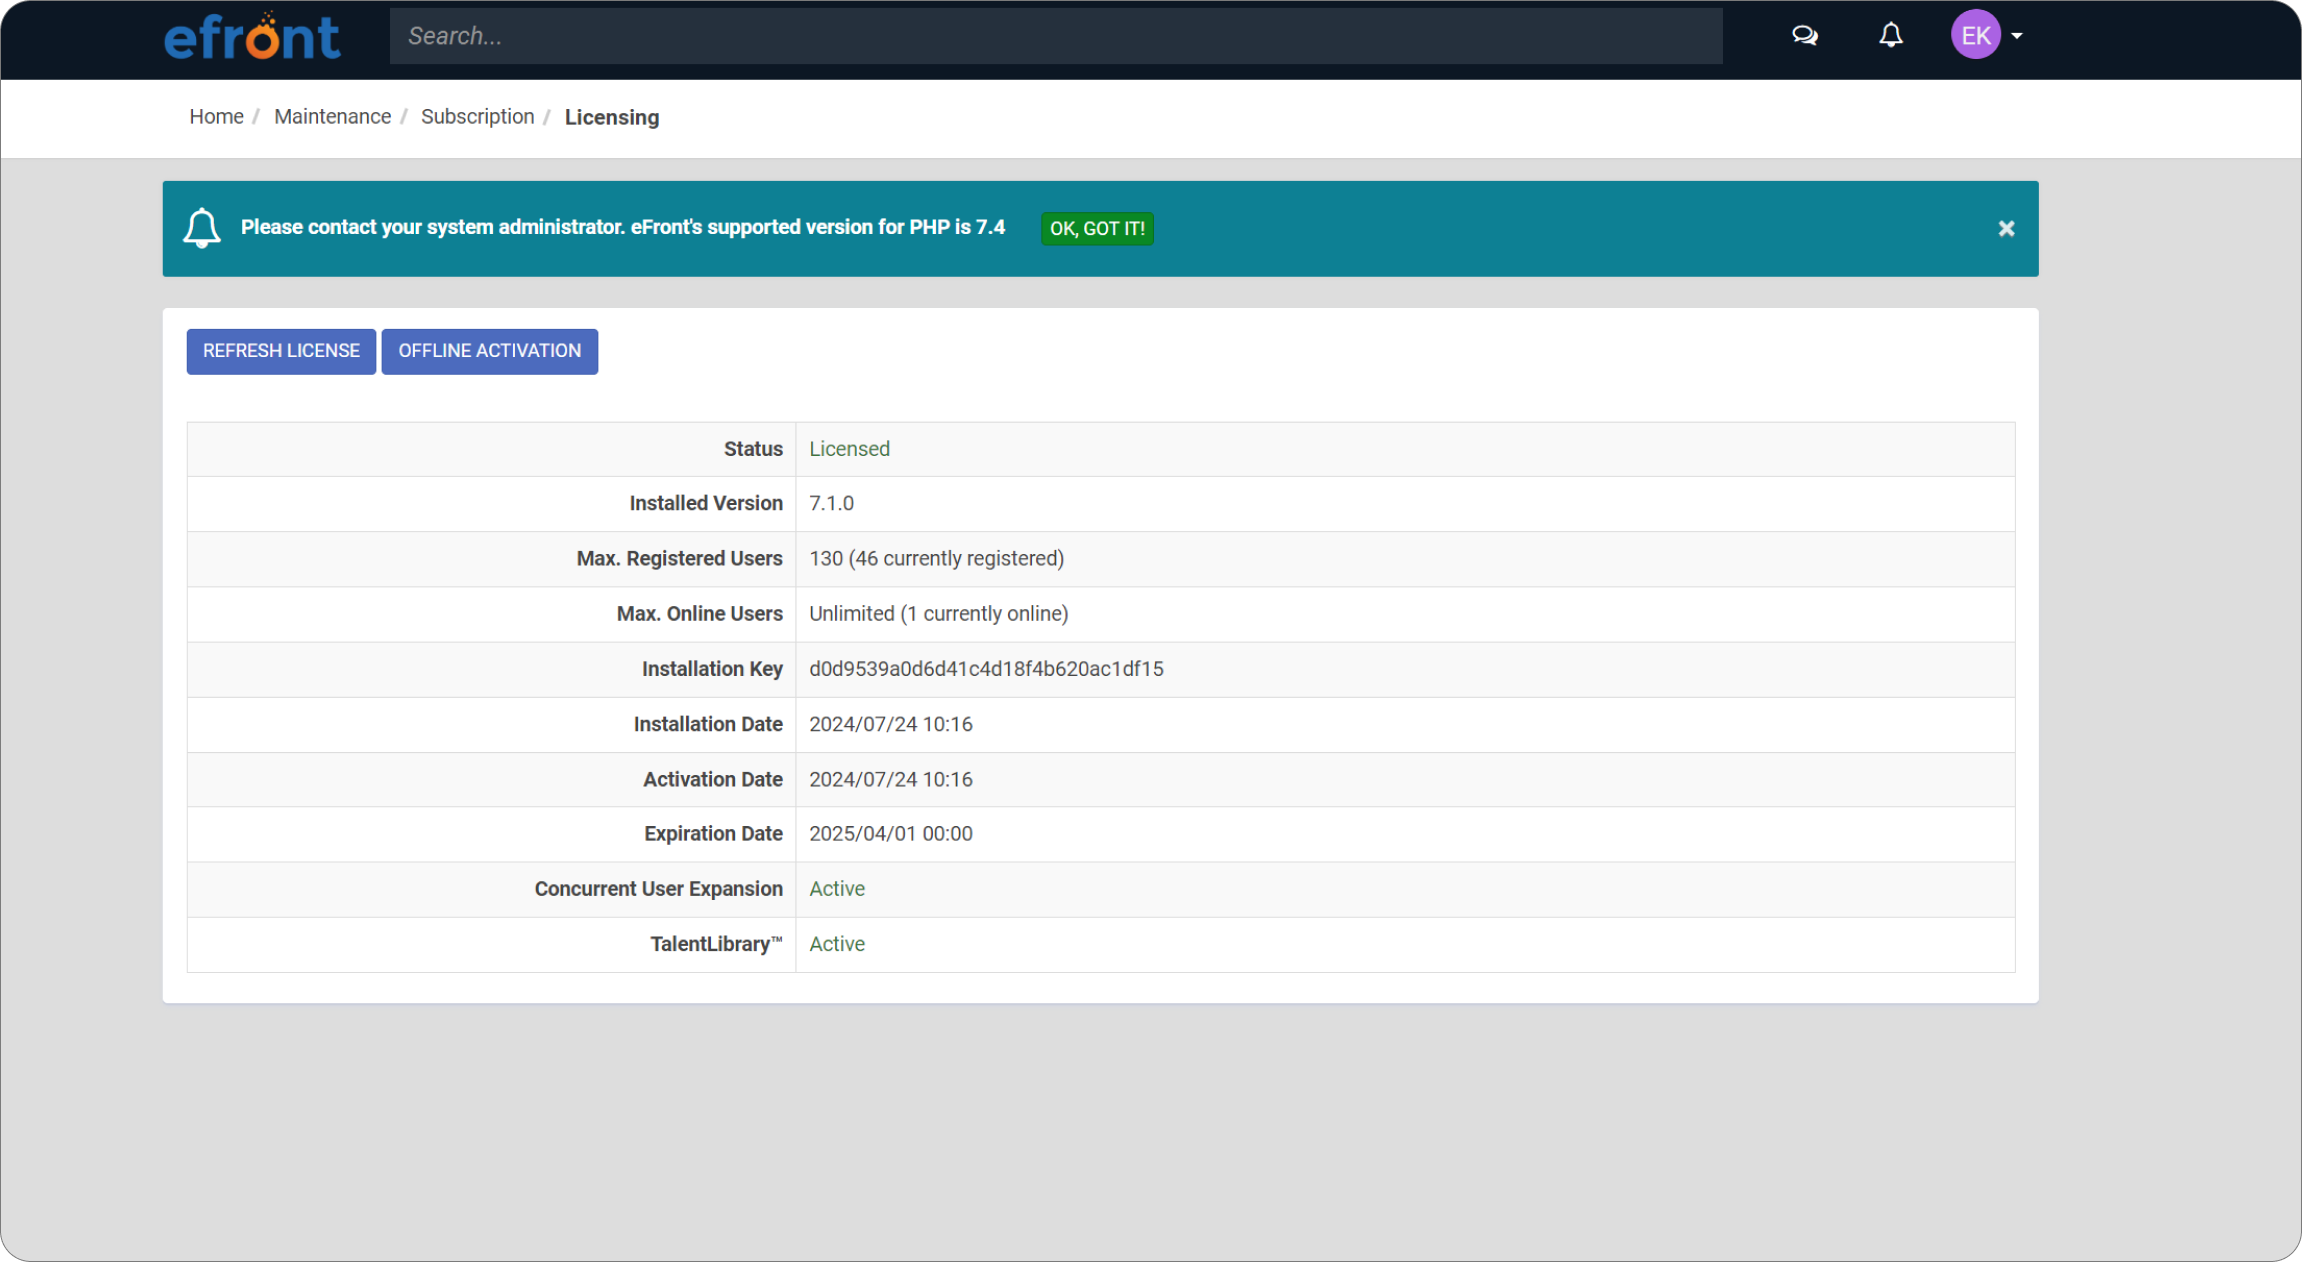Open the messages chat icon
Viewport: 2302px width, 1262px height.
point(1804,36)
